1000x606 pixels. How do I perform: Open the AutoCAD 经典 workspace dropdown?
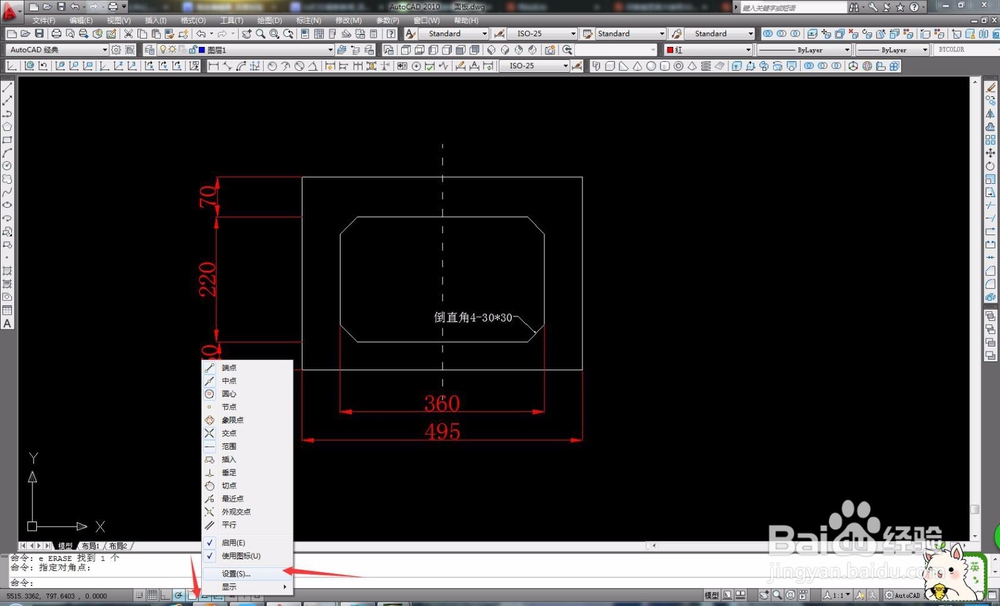[x=57, y=50]
